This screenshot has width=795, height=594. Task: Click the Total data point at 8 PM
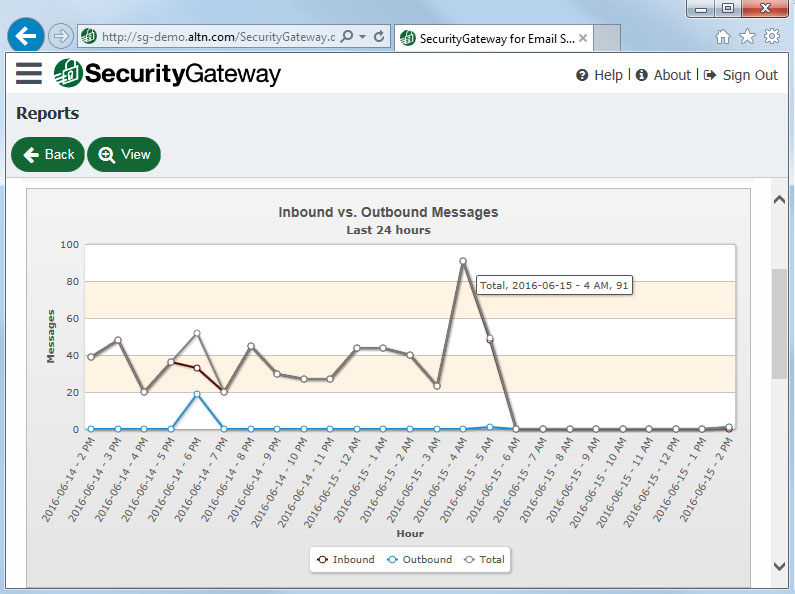(x=250, y=346)
